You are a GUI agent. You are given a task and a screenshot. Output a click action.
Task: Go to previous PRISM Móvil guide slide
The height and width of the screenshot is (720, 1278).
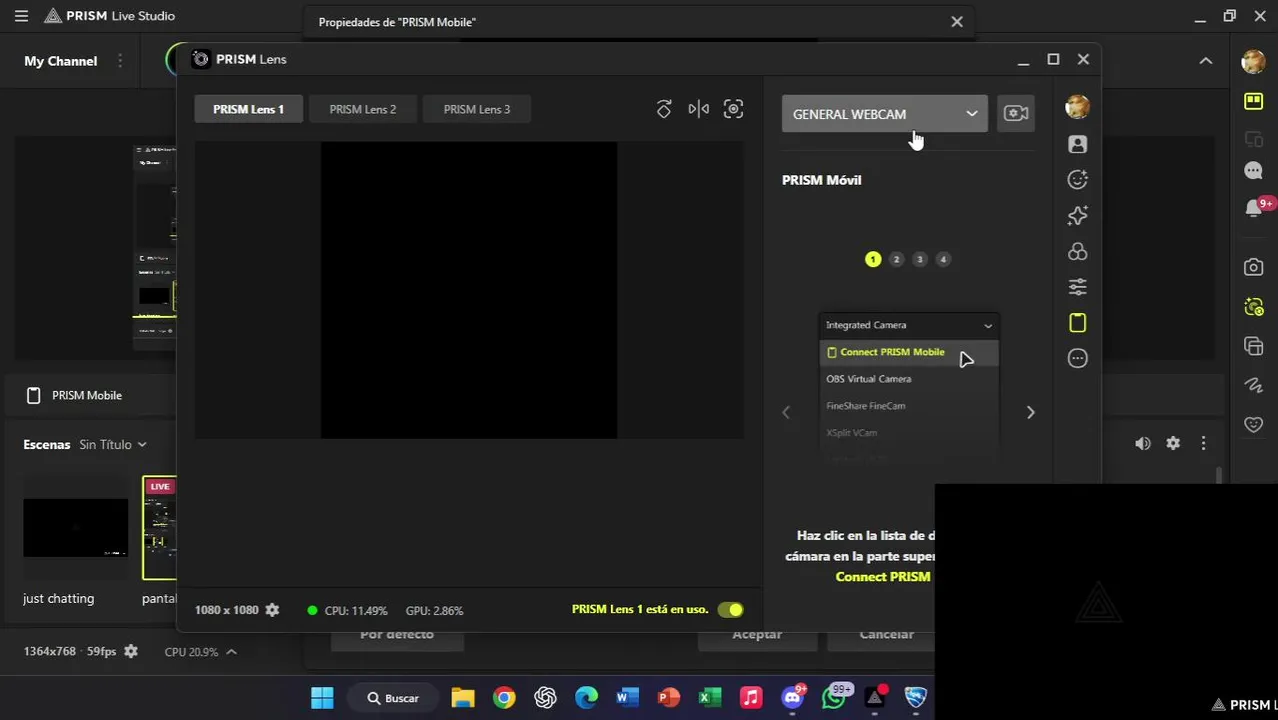coord(786,412)
